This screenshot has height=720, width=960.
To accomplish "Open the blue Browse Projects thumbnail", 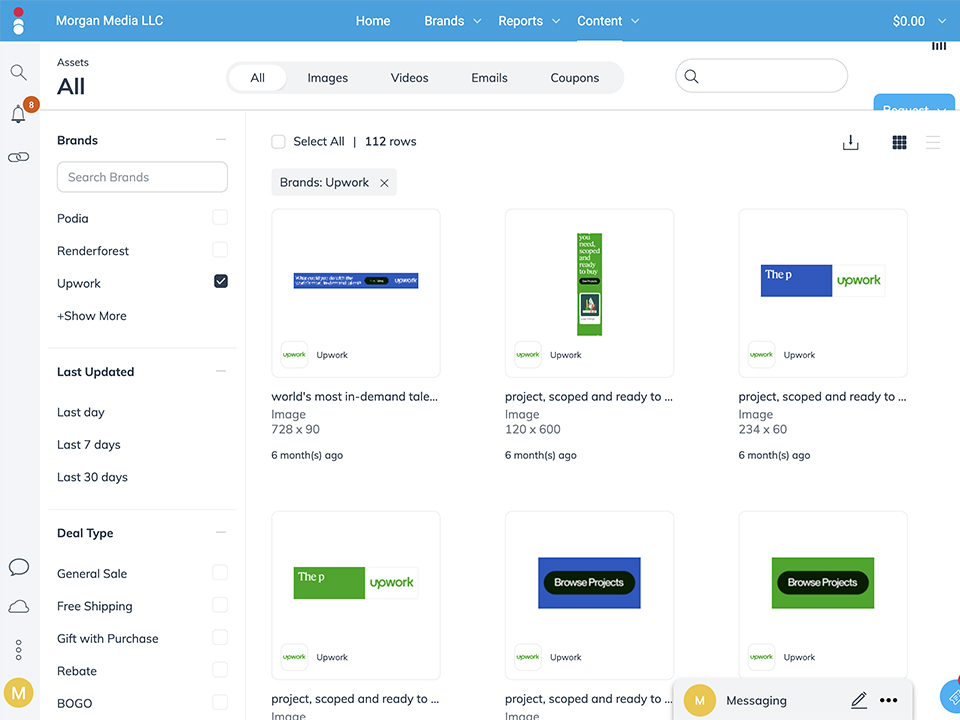I will 590,583.
